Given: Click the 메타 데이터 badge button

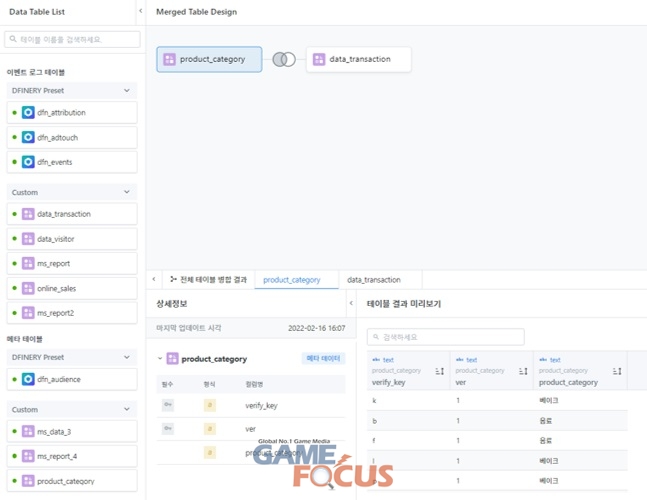Looking at the screenshot, I should (x=323, y=358).
